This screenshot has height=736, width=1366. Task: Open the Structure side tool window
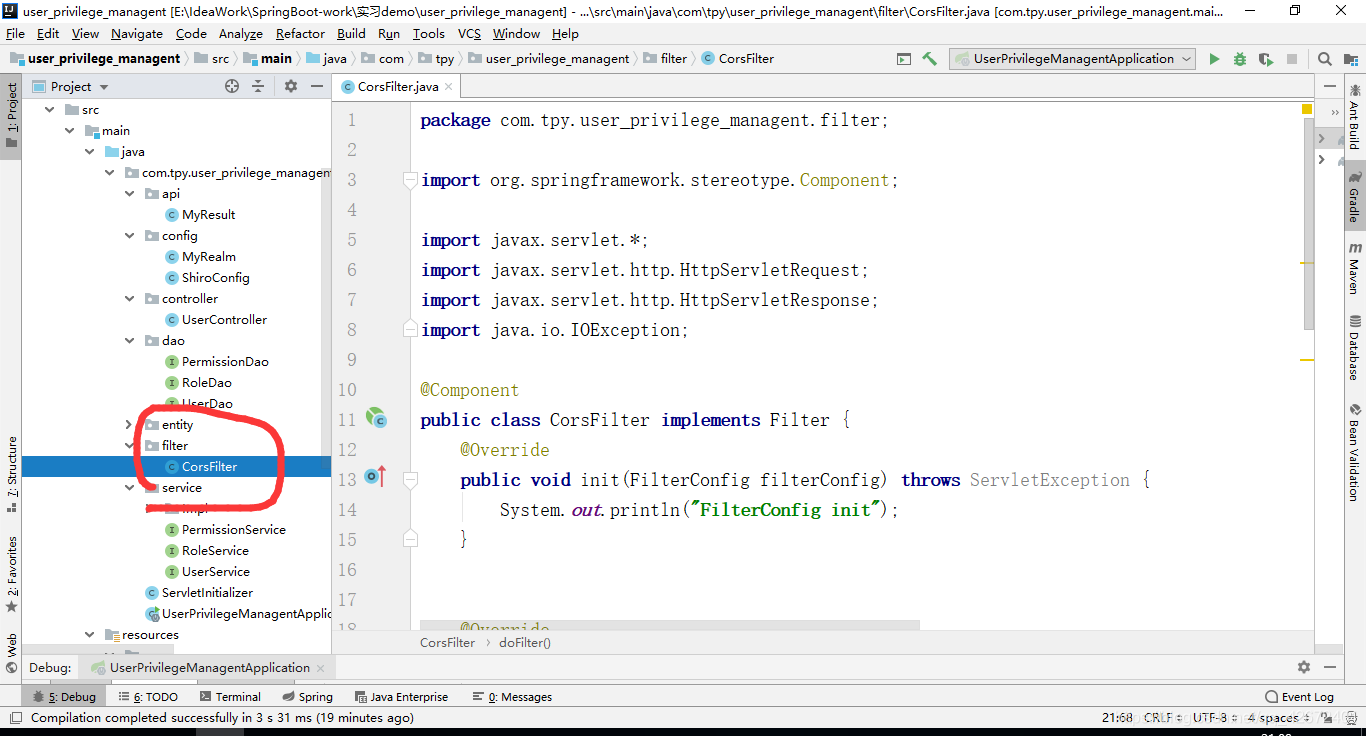pos(12,474)
